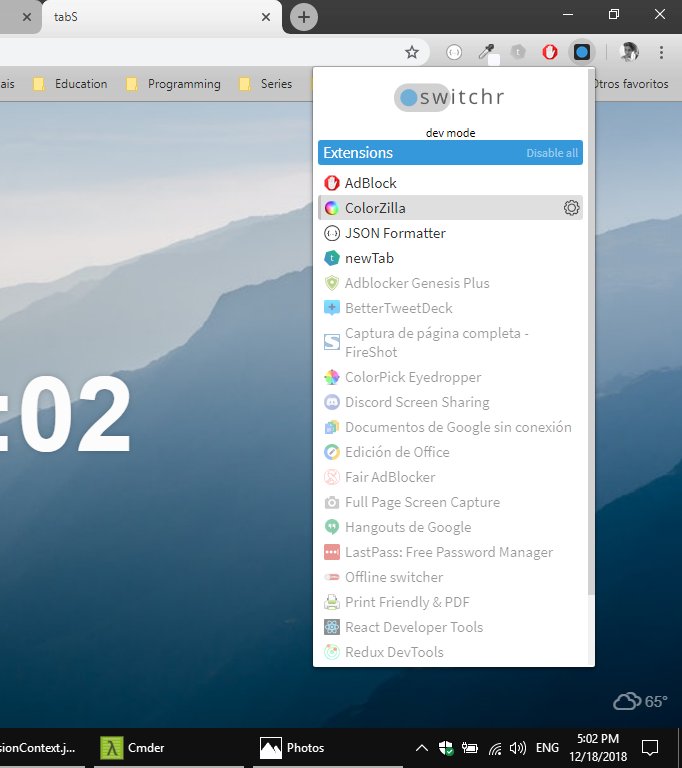Close the tabS tab
682x768 pixels.
click(x=266, y=17)
